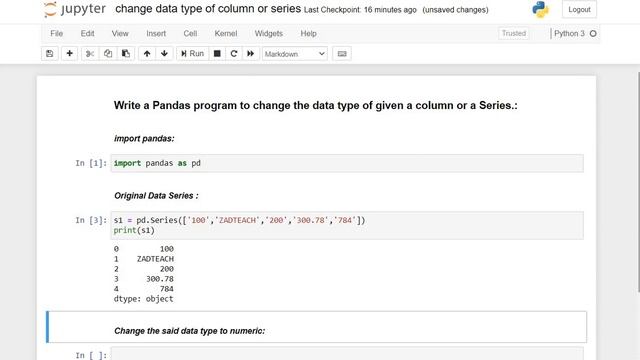Click into the import pandas code cell
This screenshot has width=640, height=360.
[x=347, y=163]
